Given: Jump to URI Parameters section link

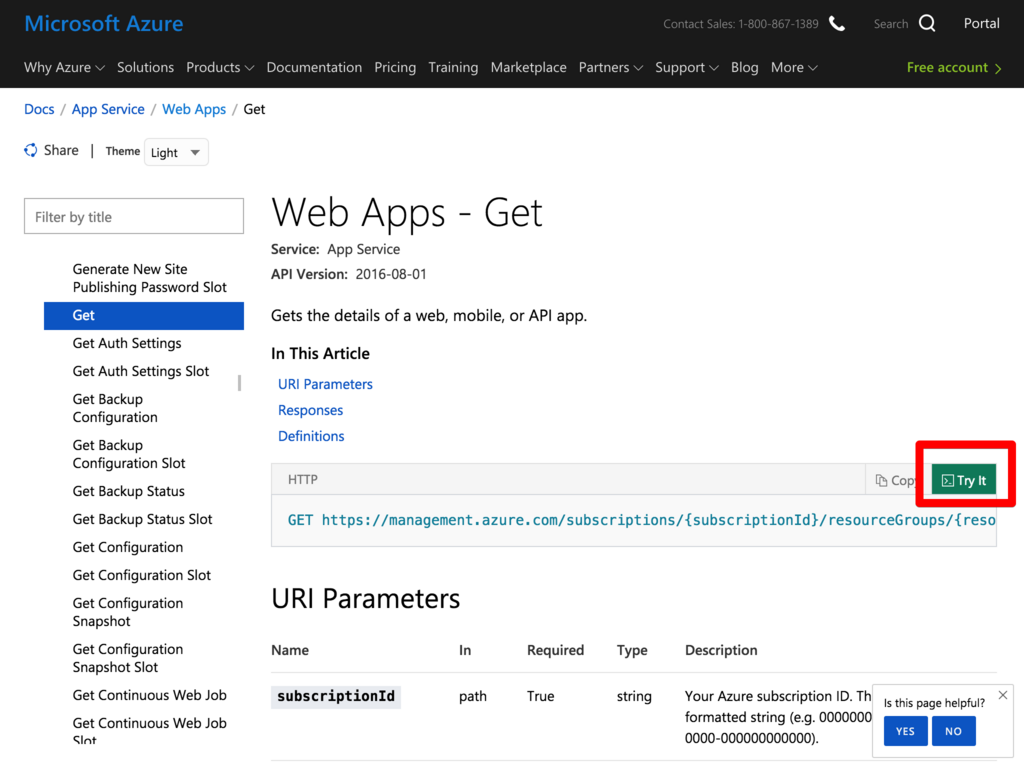Looking at the screenshot, I should click(x=325, y=384).
